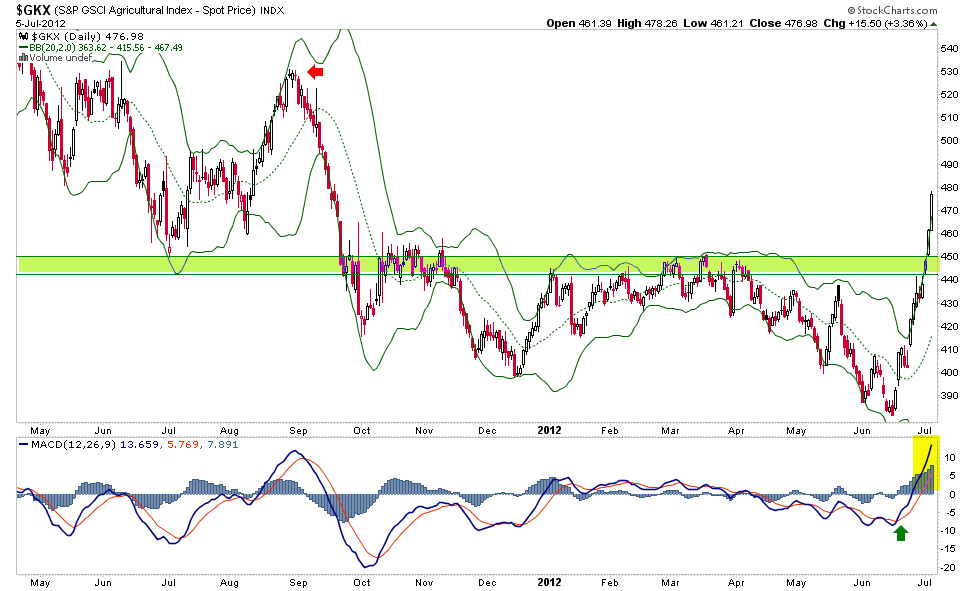Open the StockCharts.com copyright label
This screenshot has height=591, width=975.
click(892, 10)
